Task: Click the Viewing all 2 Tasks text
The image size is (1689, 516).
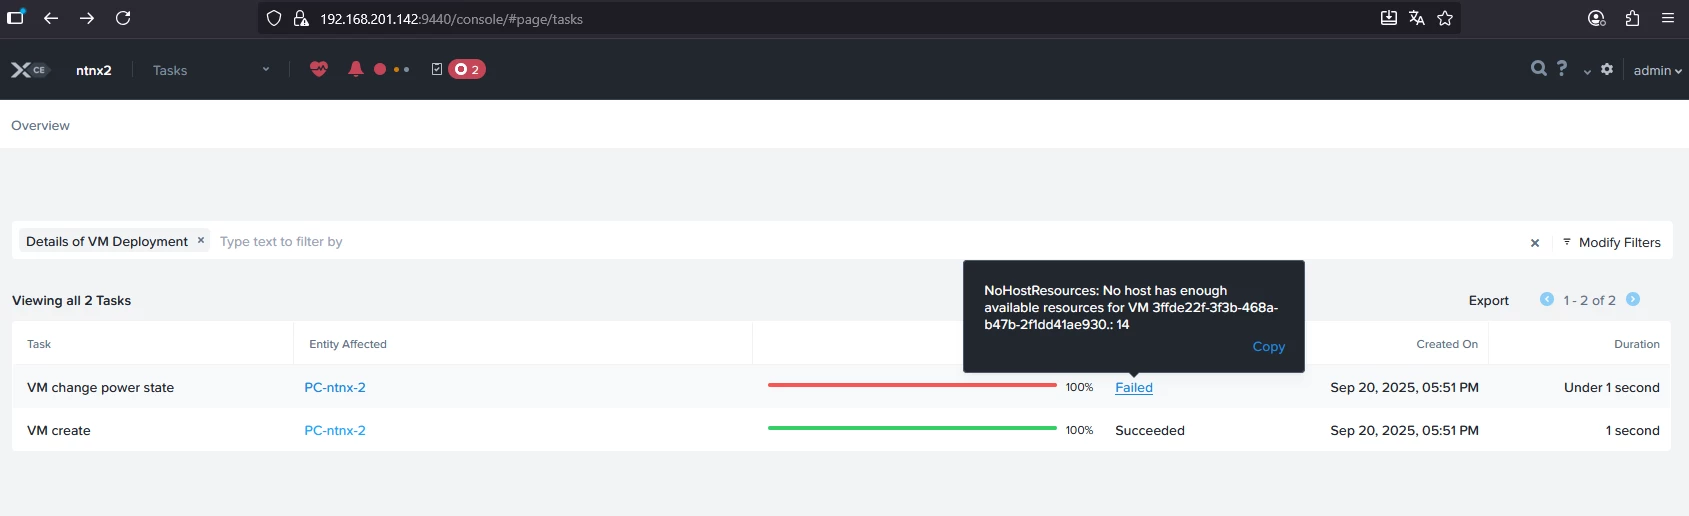Action: [x=71, y=300]
